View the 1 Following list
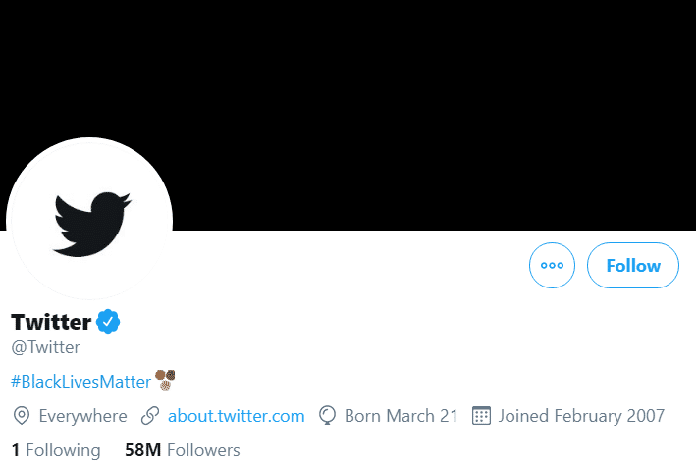The image size is (696, 469). (x=56, y=450)
